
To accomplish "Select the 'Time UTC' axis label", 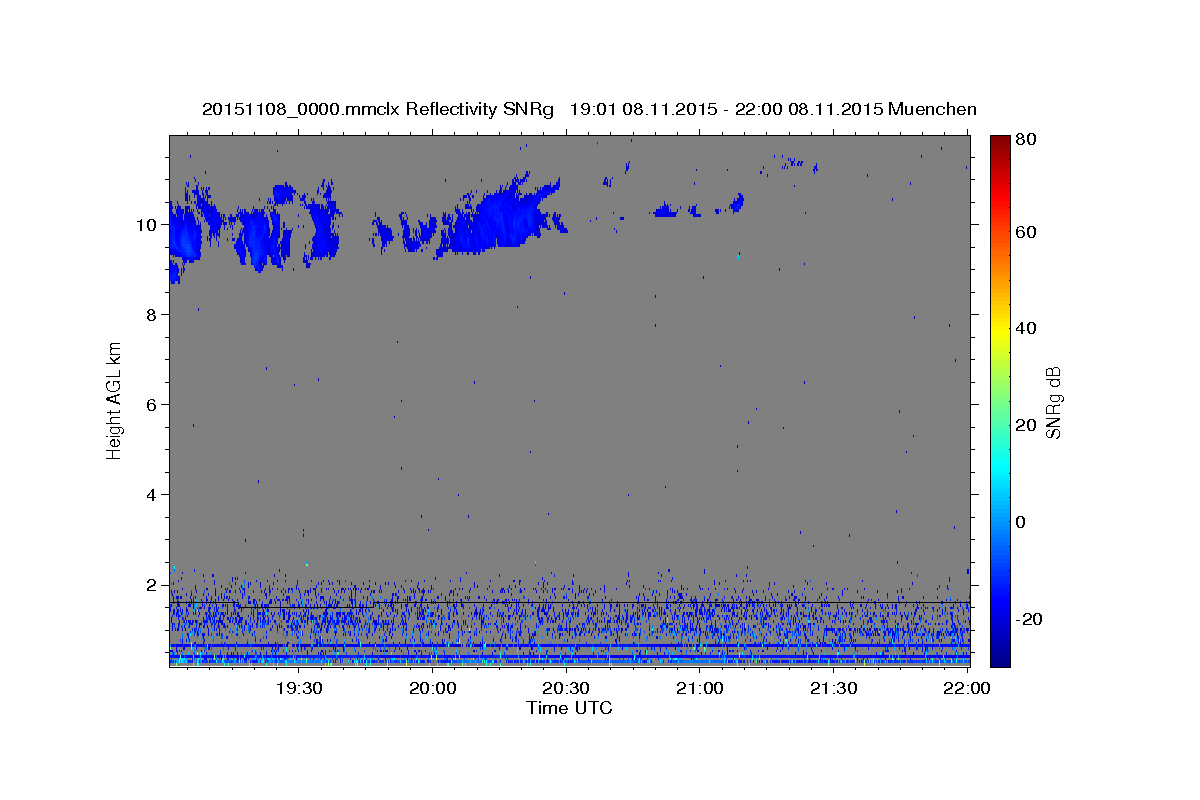I will 569,708.
